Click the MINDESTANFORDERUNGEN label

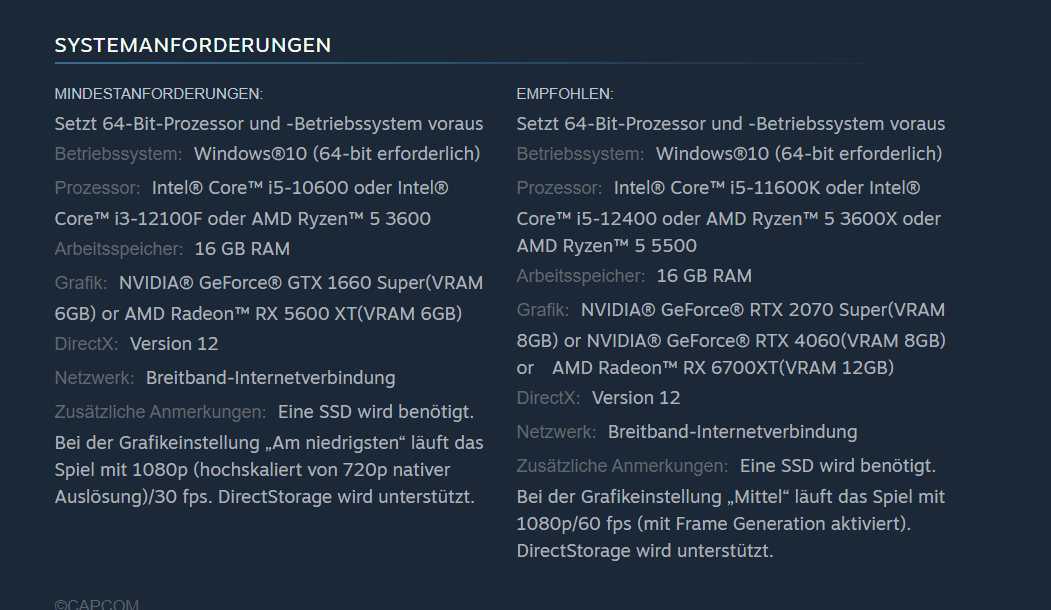click(x=158, y=94)
